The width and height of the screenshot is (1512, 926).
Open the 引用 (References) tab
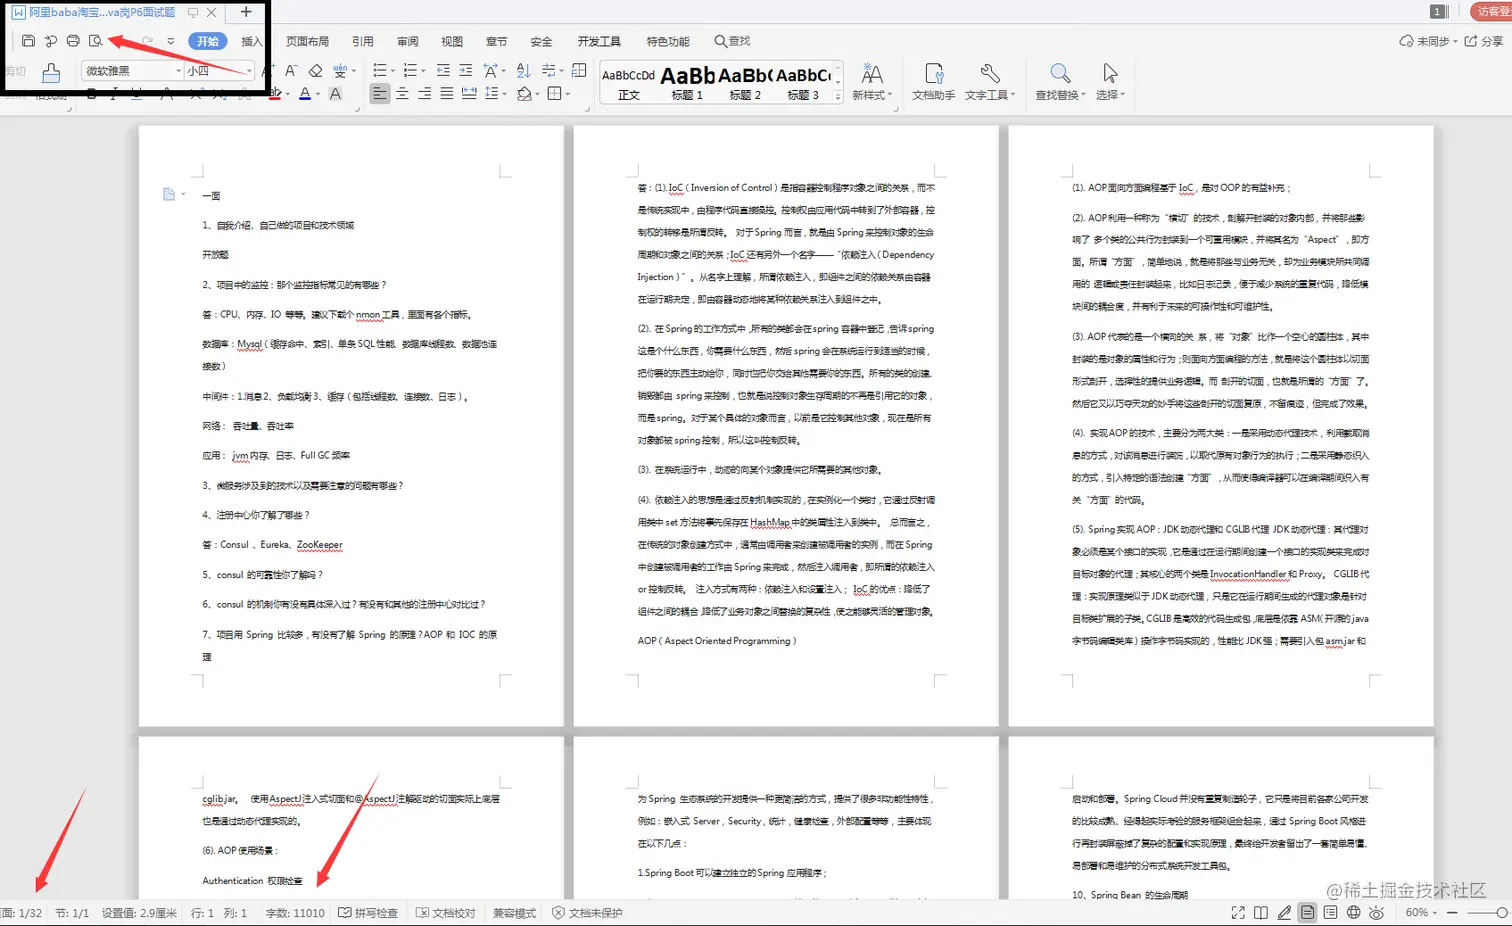(363, 41)
